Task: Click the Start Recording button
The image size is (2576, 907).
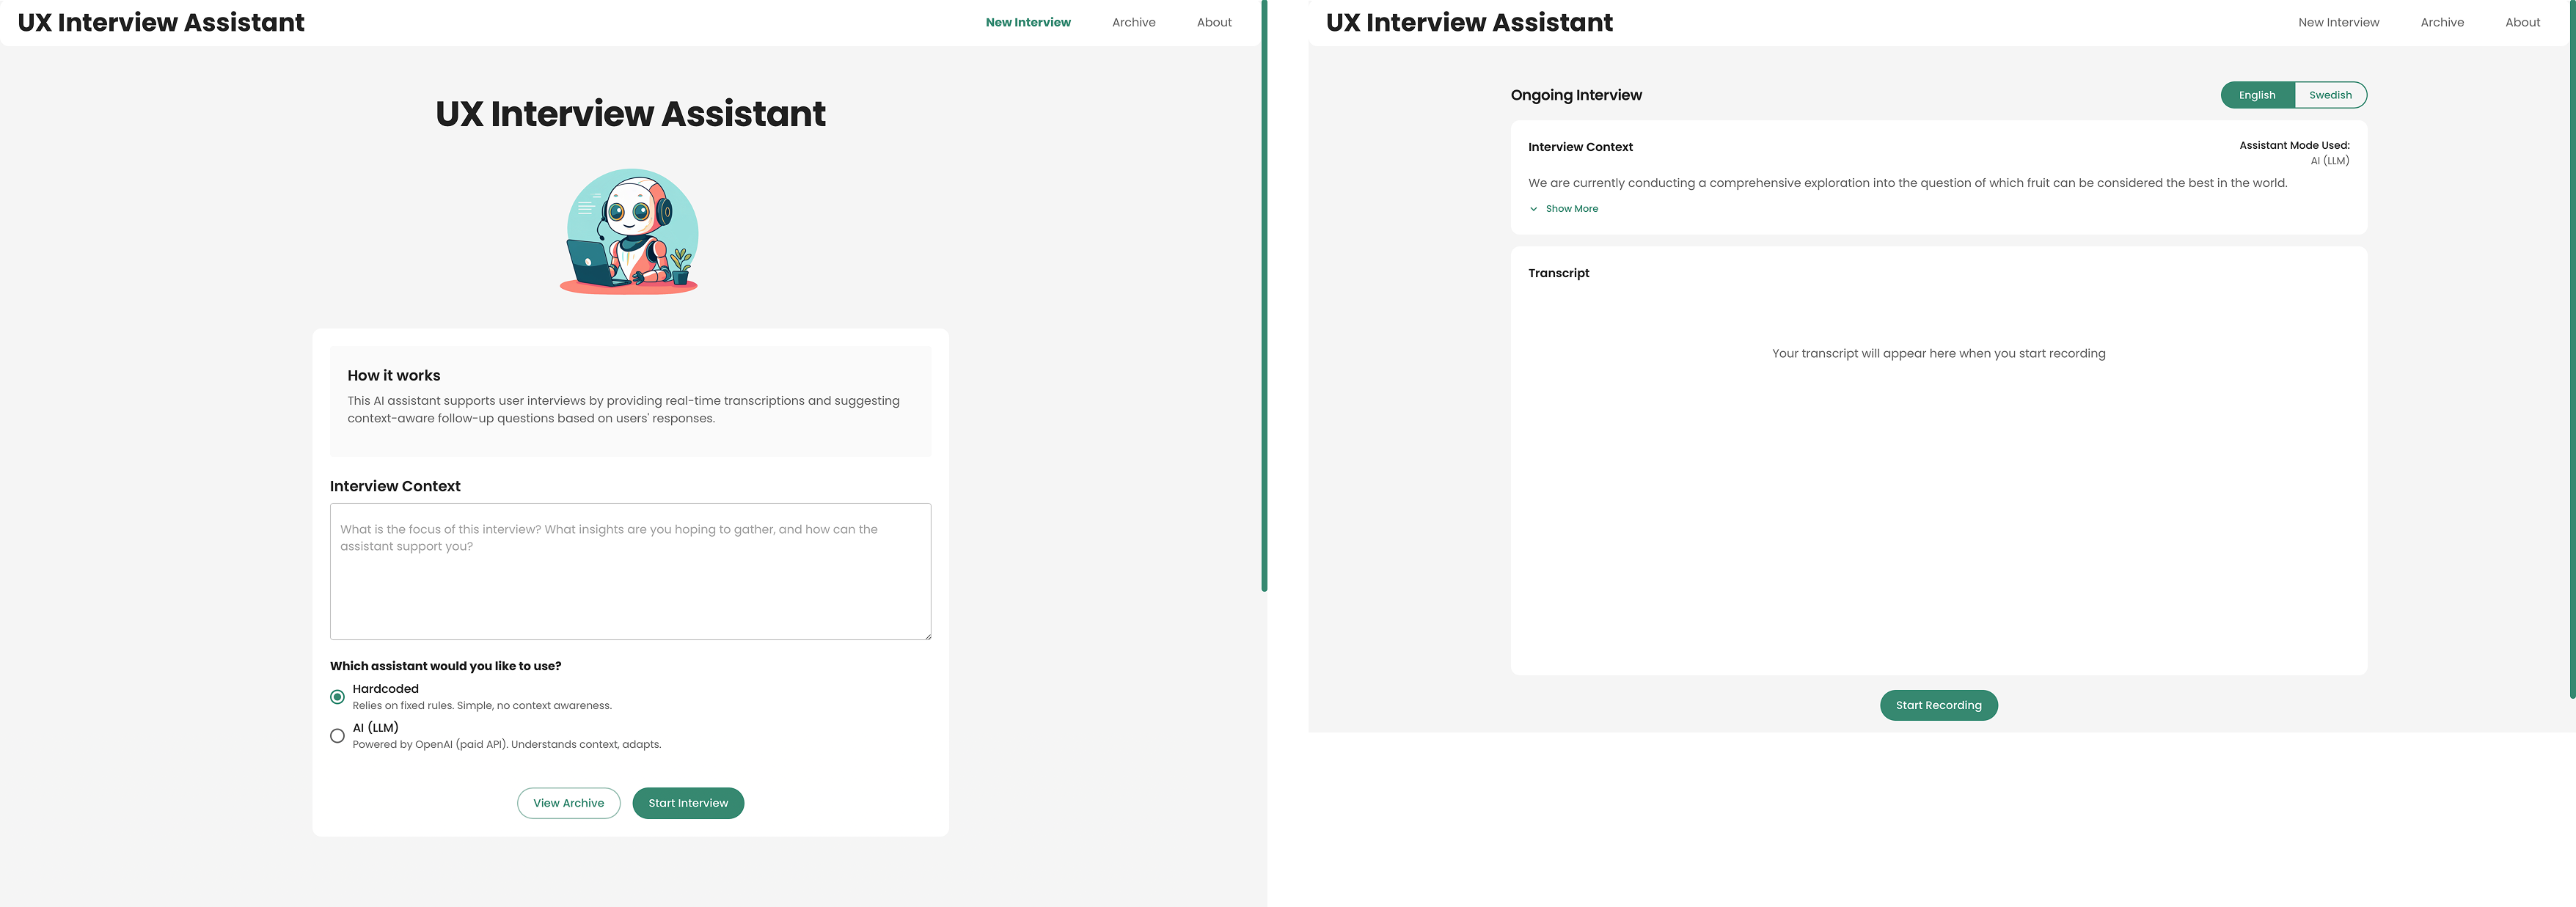Action: point(1938,705)
